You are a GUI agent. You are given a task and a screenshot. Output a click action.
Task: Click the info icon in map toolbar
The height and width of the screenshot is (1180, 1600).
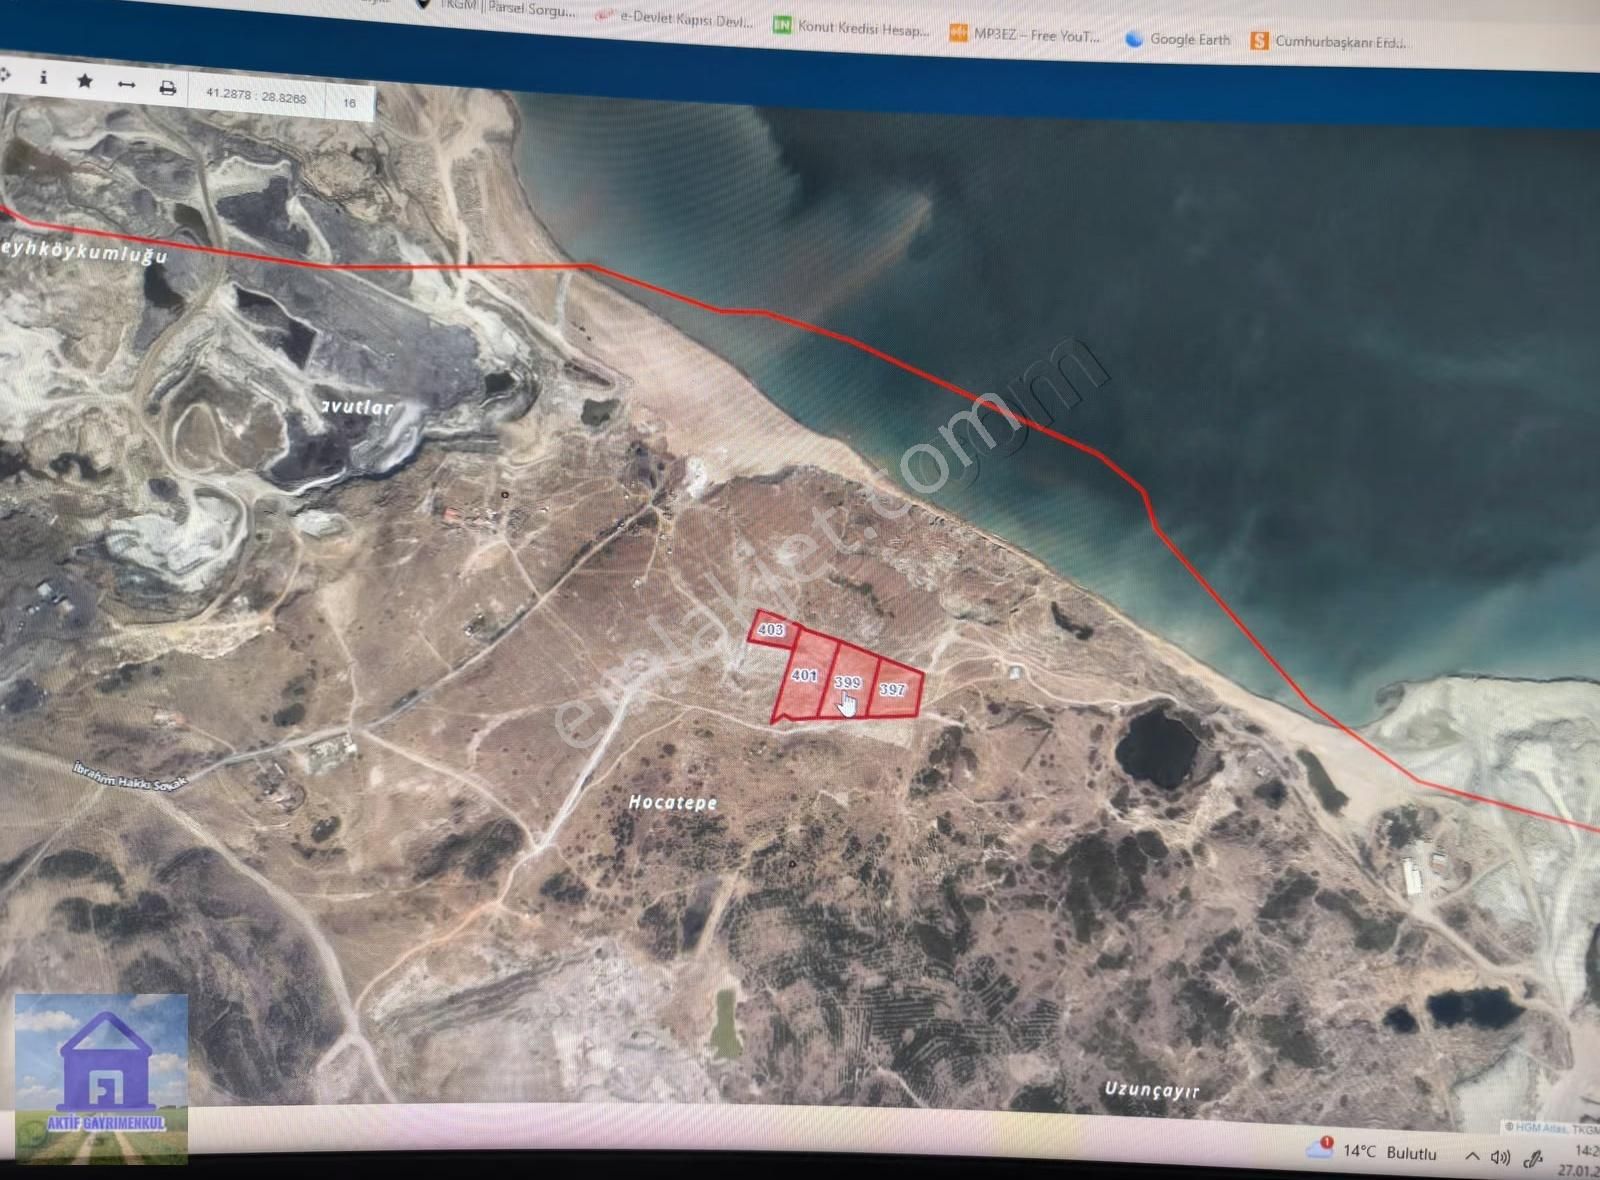coord(43,78)
